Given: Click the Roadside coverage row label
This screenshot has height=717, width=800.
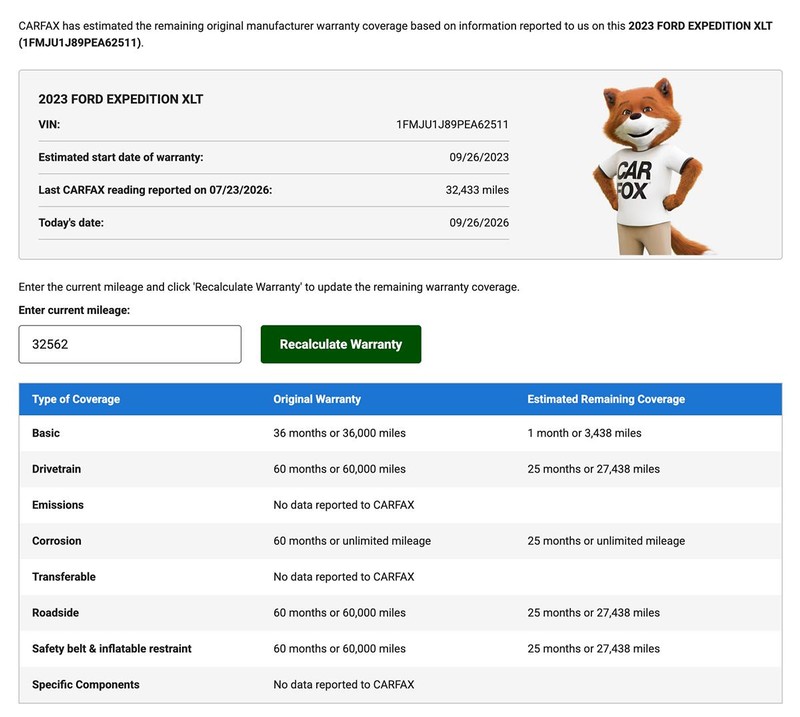Looking at the screenshot, I should click(x=56, y=612).
